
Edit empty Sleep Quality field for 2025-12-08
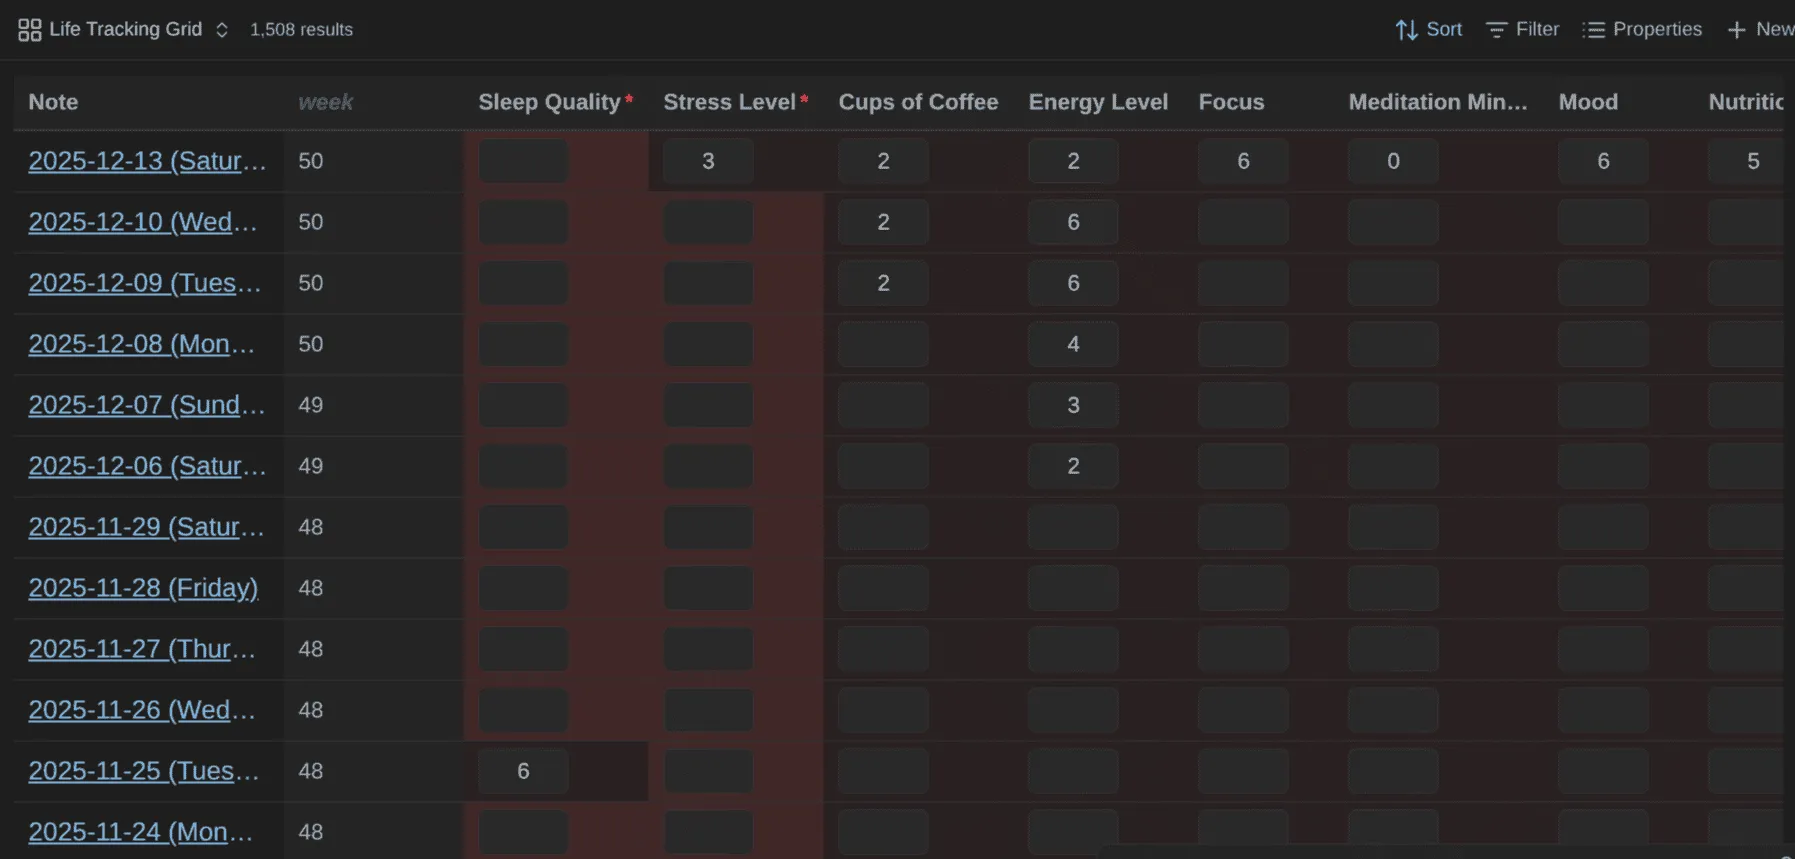pos(523,344)
